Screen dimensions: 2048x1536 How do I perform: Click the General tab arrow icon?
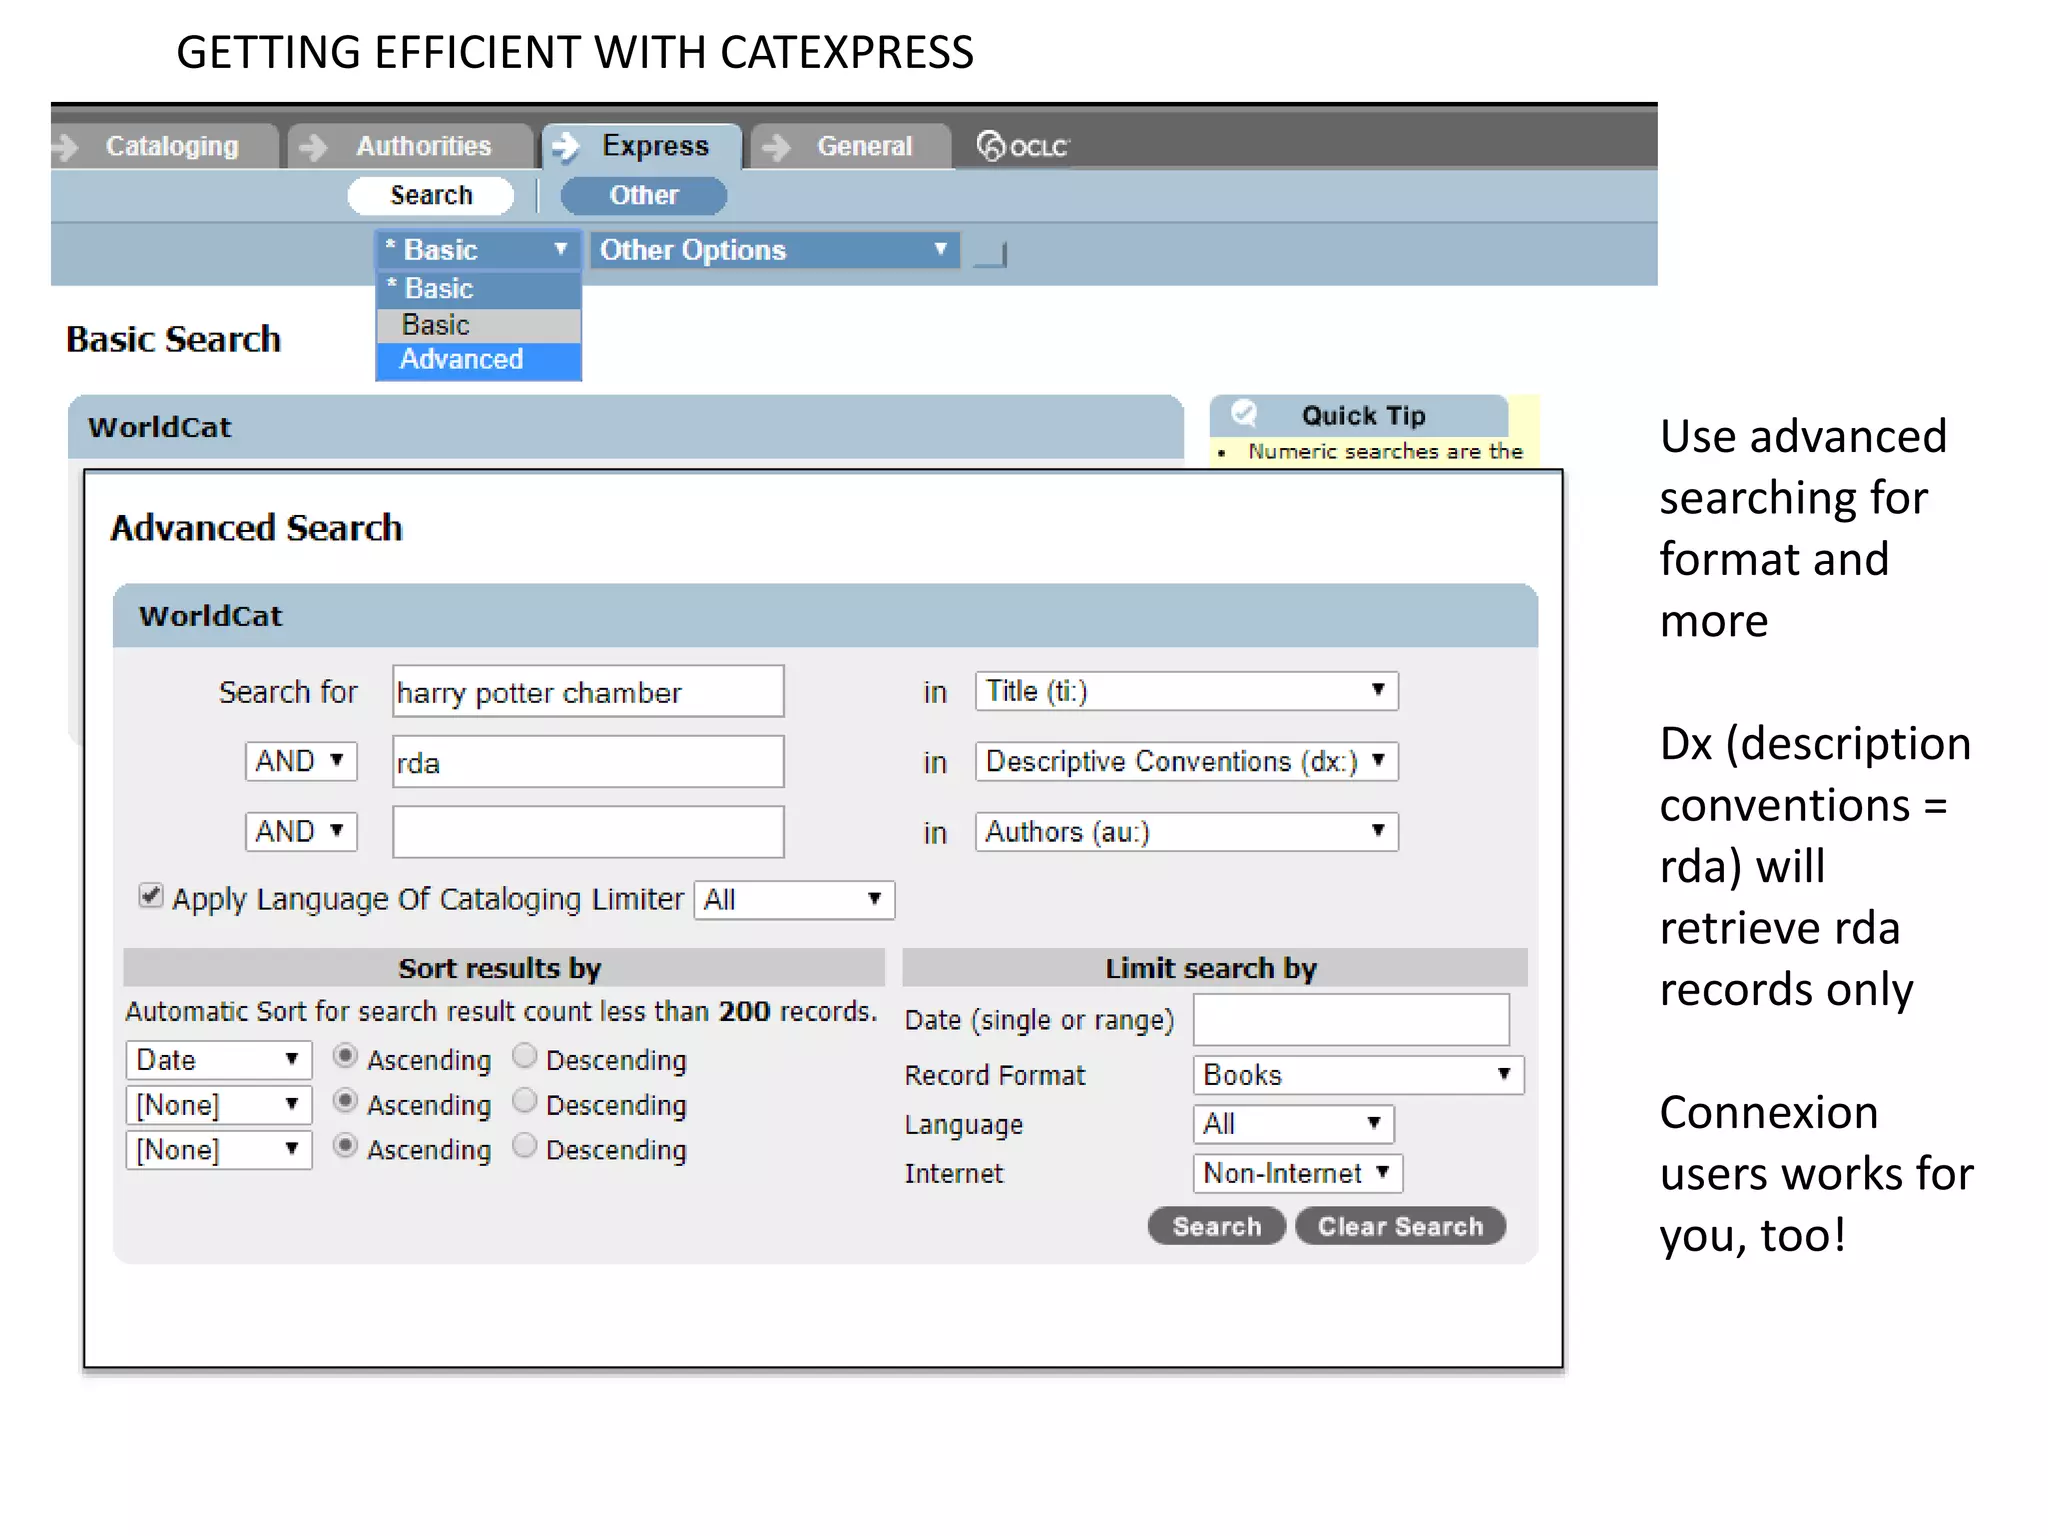[775, 147]
